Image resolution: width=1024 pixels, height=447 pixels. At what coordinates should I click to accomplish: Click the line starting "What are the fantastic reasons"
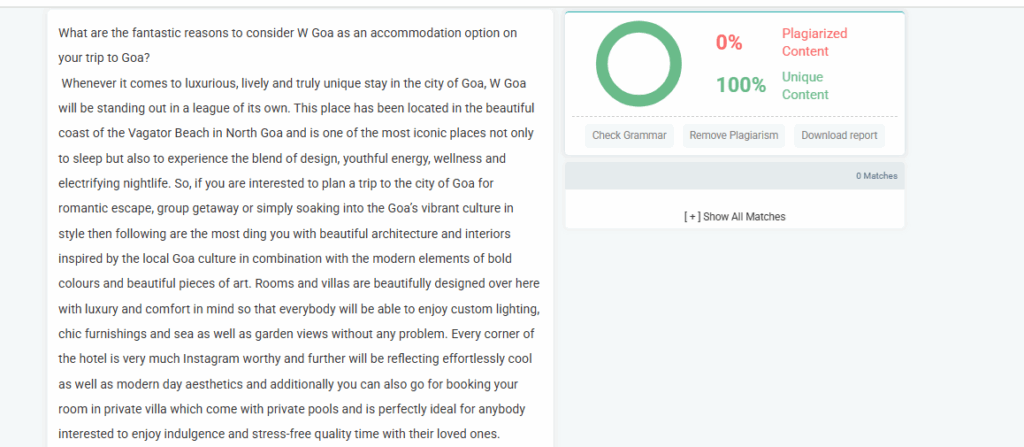click(x=287, y=32)
